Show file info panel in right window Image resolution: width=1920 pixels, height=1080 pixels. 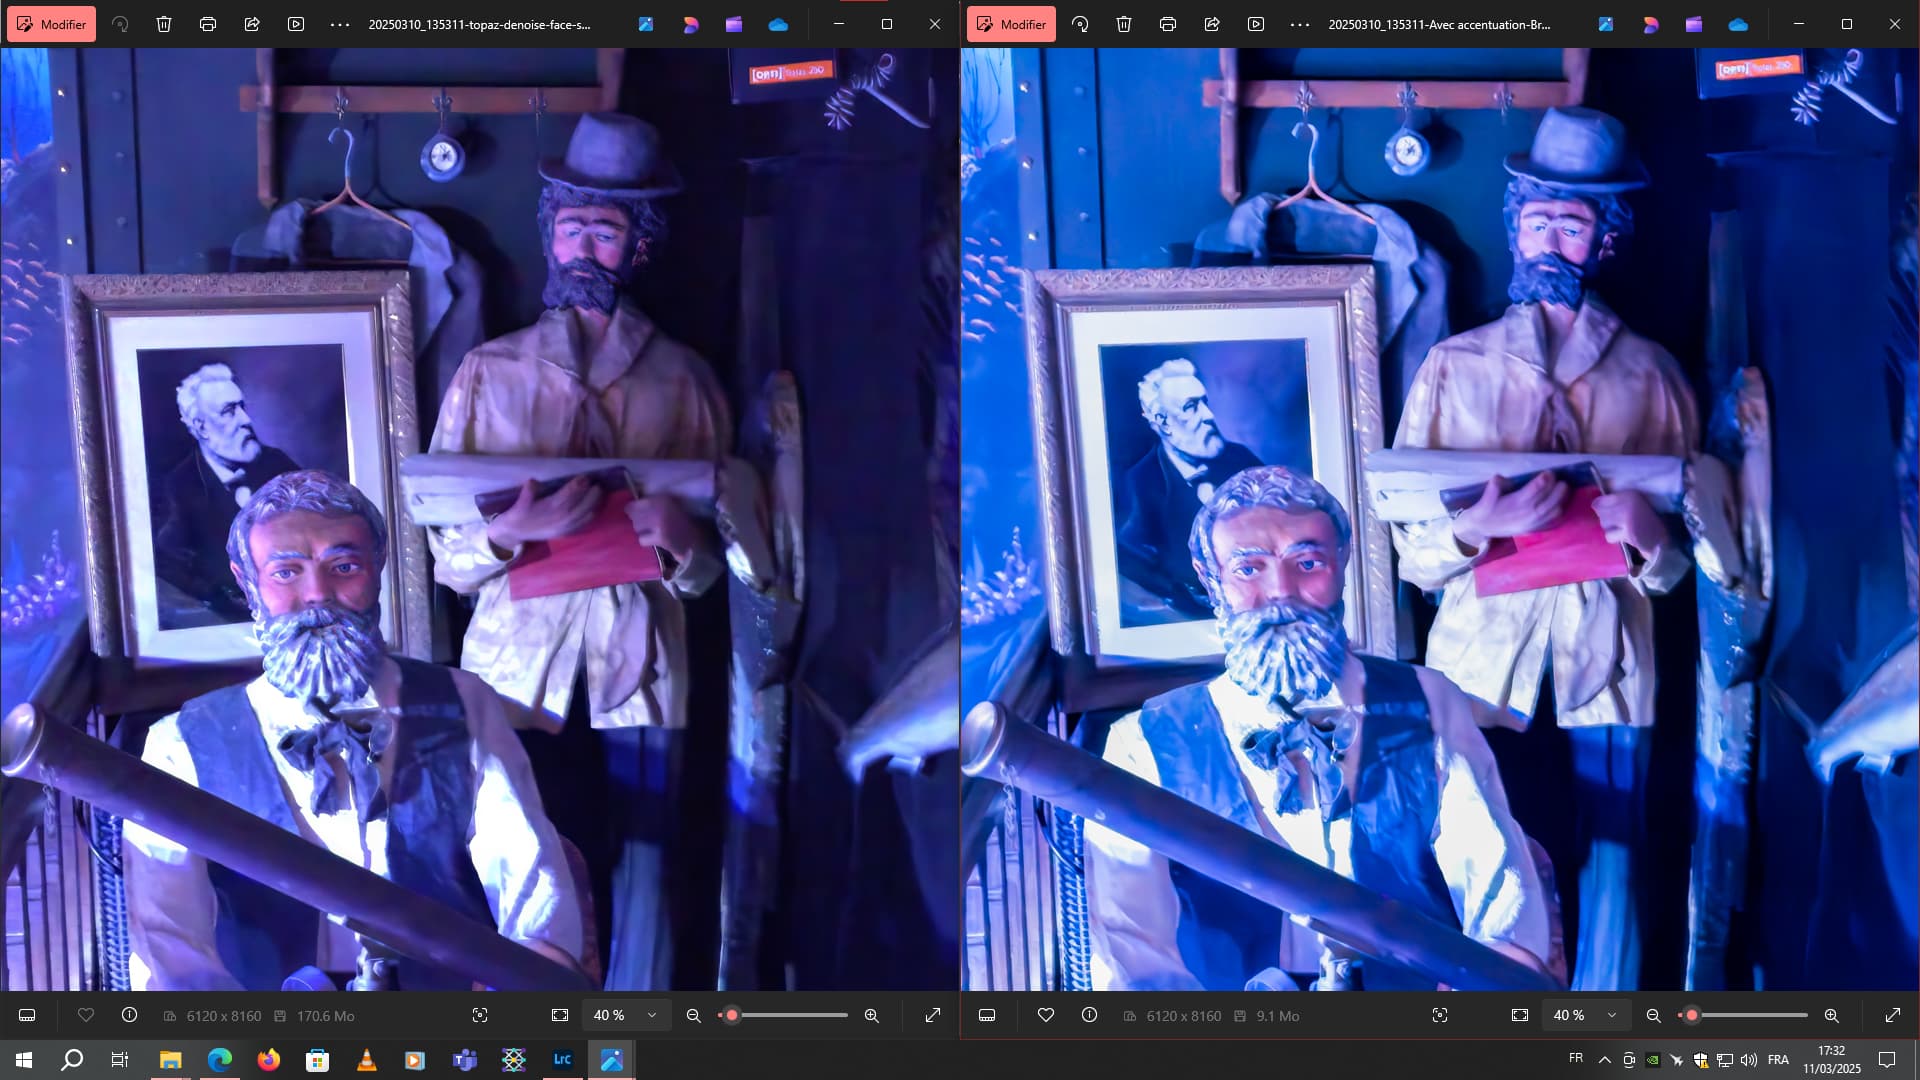(1090, 1015)
